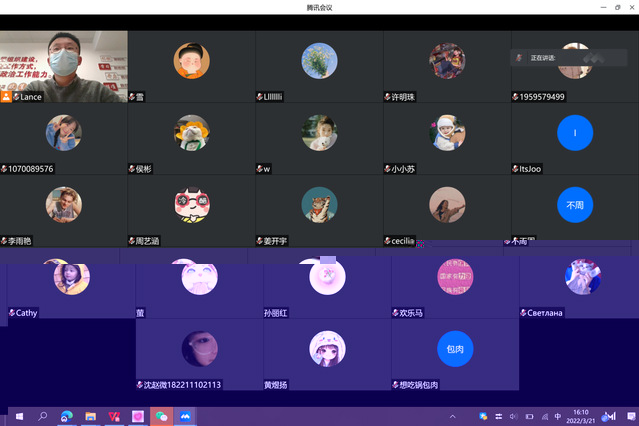The width and height of the screenshot is (639, 426).
Task: Click the avatar of 李雨艳
Action: tap(64, 205)
